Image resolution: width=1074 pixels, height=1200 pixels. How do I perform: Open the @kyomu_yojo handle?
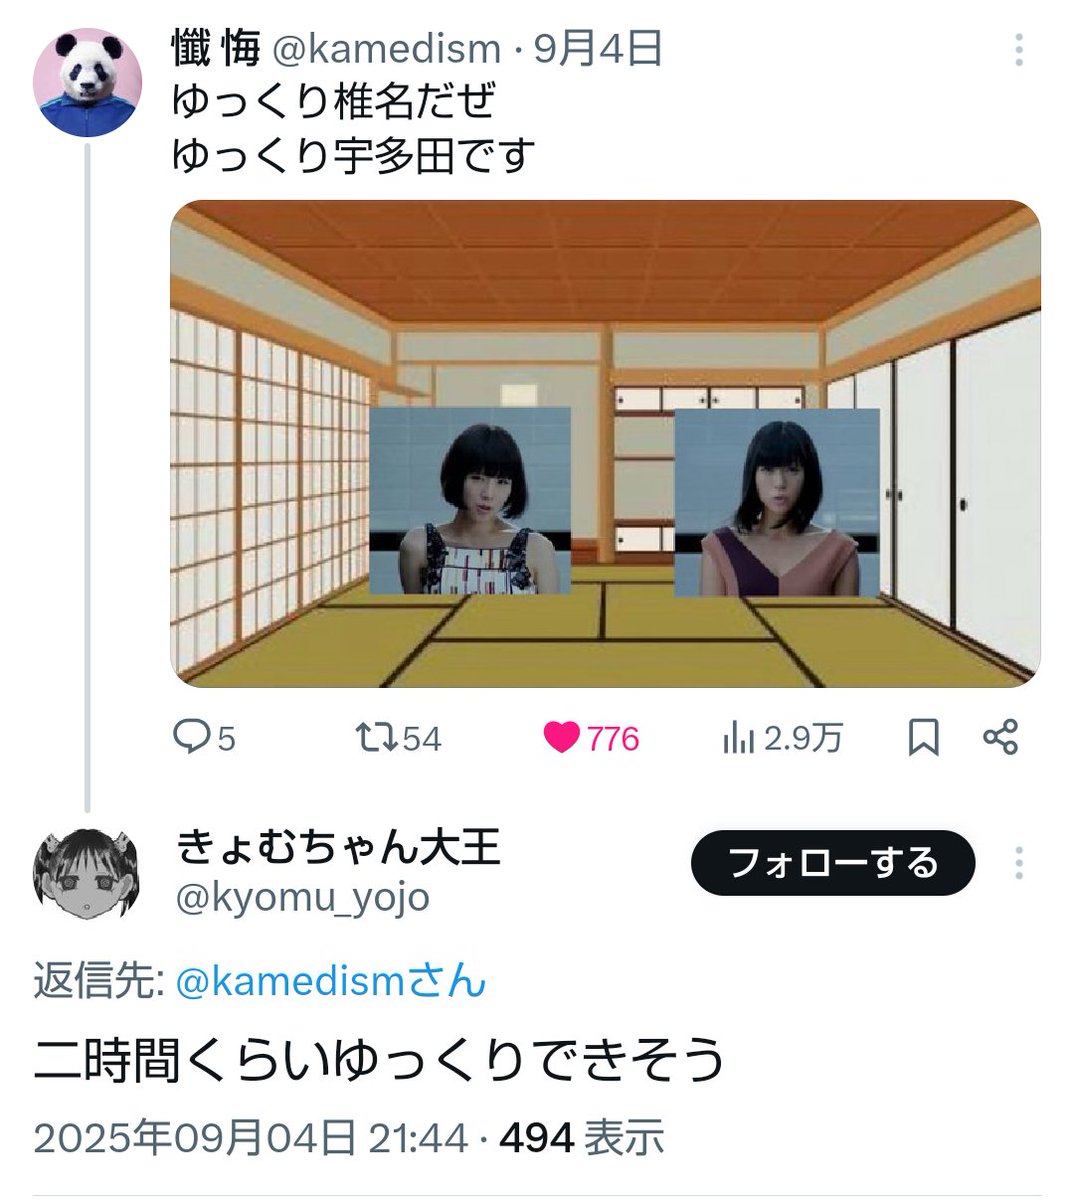pos(302,897)
